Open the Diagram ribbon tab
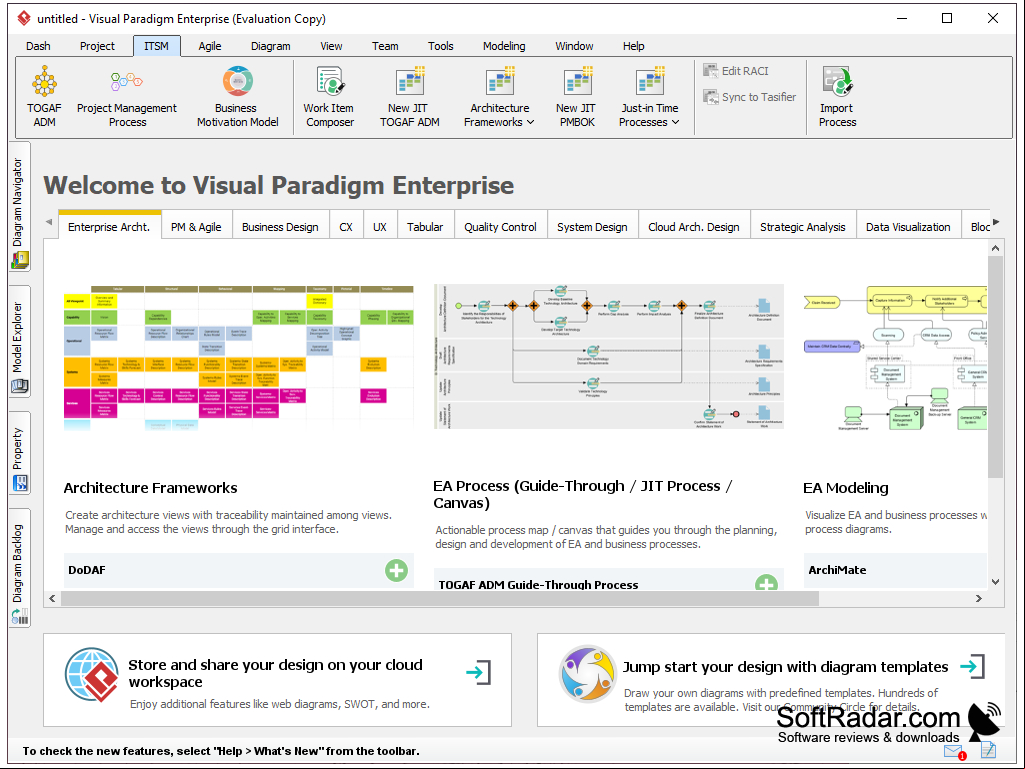The width and height of the screenshot is (1025, 769). tap(271, 46)
